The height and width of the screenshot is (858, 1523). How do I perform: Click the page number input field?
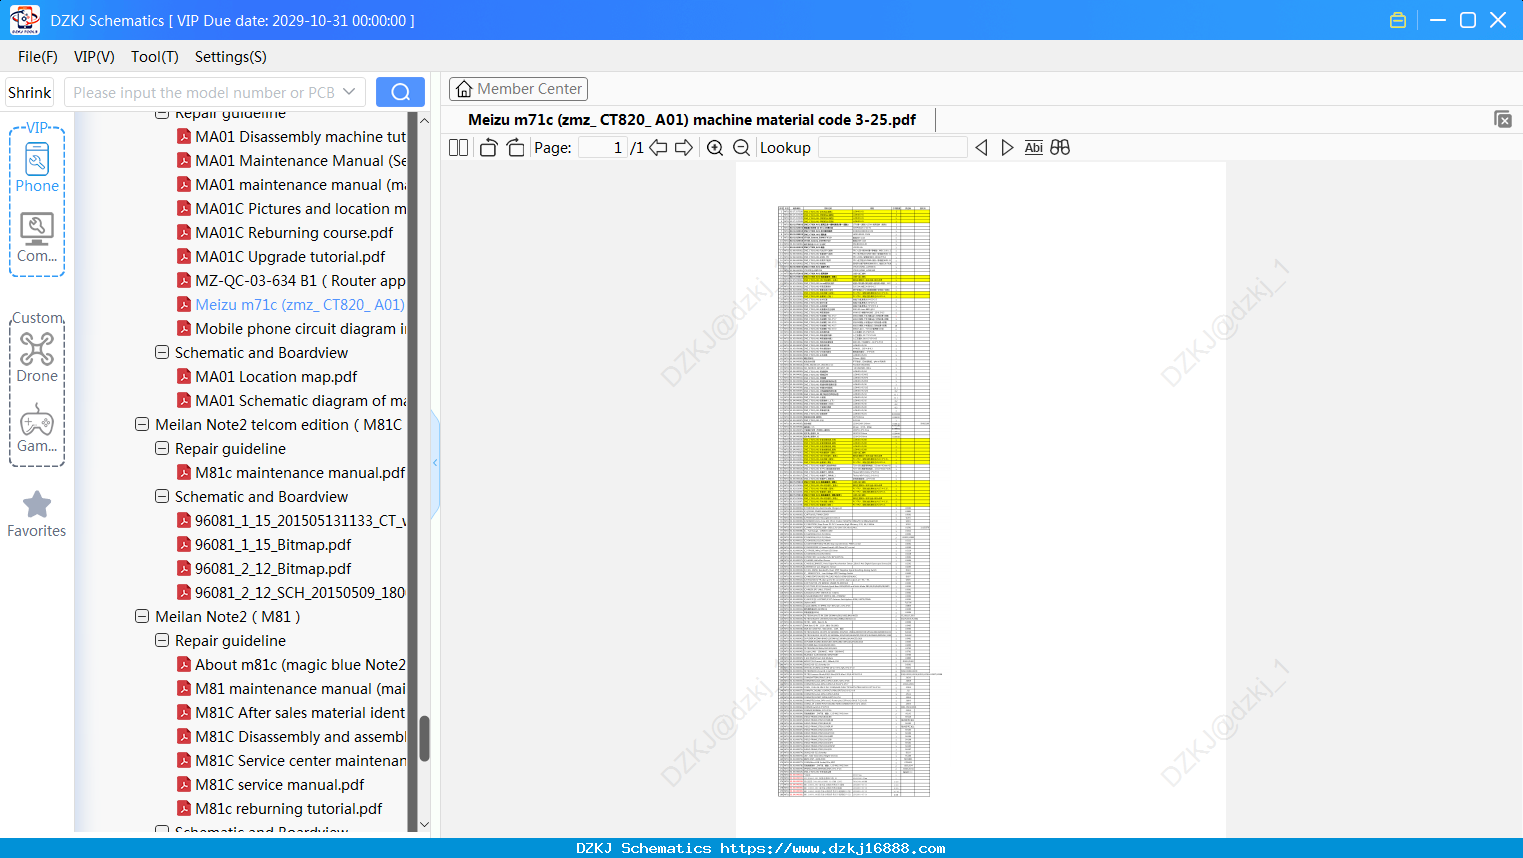pos(603,148)
